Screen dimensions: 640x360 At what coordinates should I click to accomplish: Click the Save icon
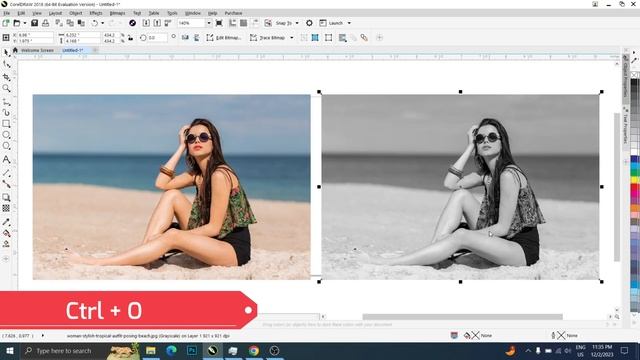[35, 23]
